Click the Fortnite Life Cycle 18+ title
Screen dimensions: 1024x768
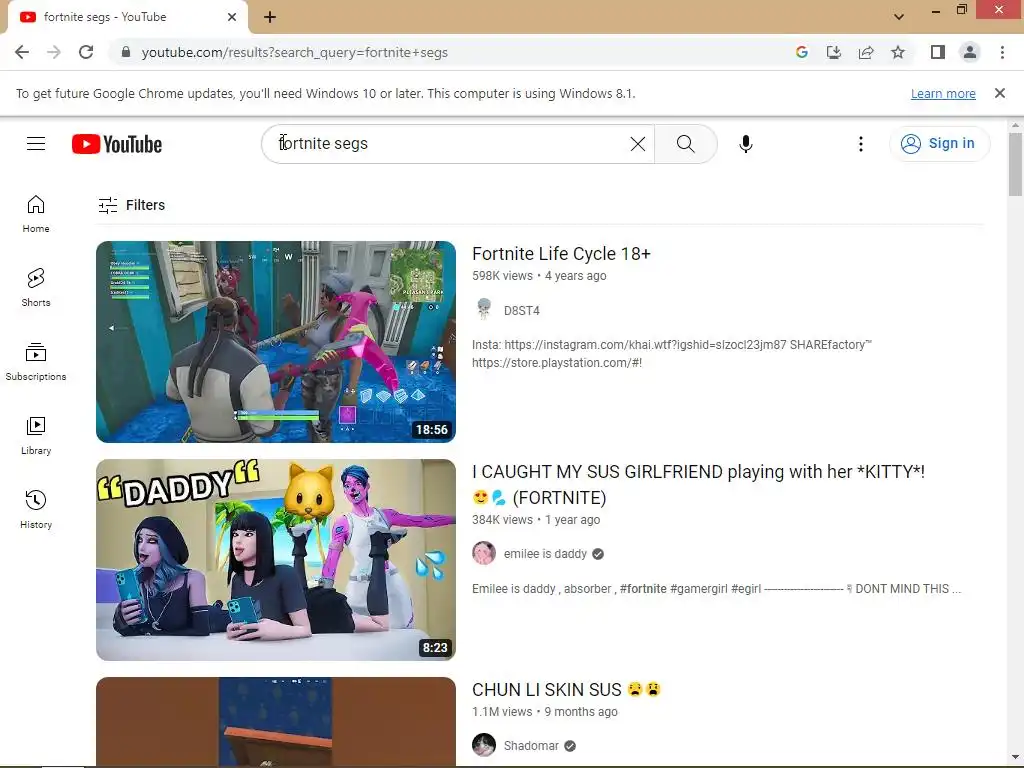561,254
